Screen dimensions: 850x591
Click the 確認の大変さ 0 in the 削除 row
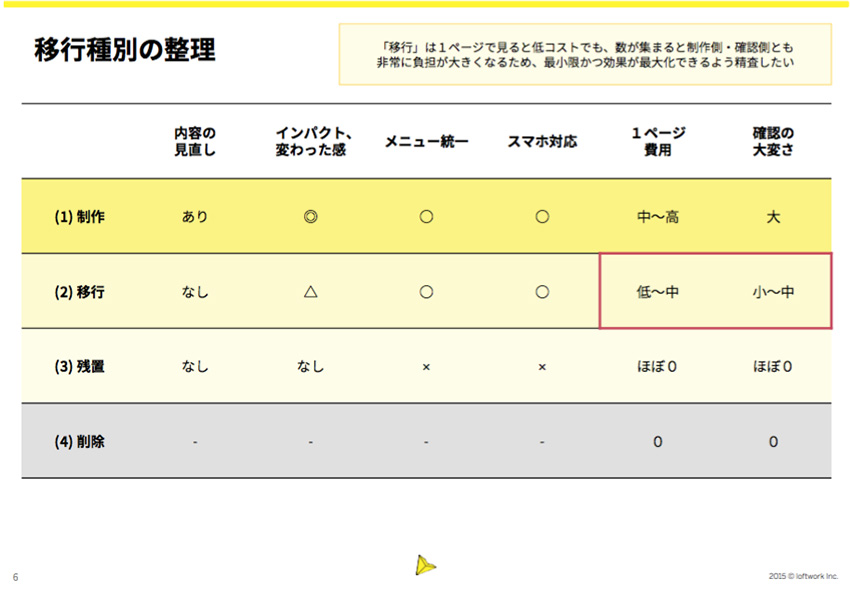click(774, 442)
